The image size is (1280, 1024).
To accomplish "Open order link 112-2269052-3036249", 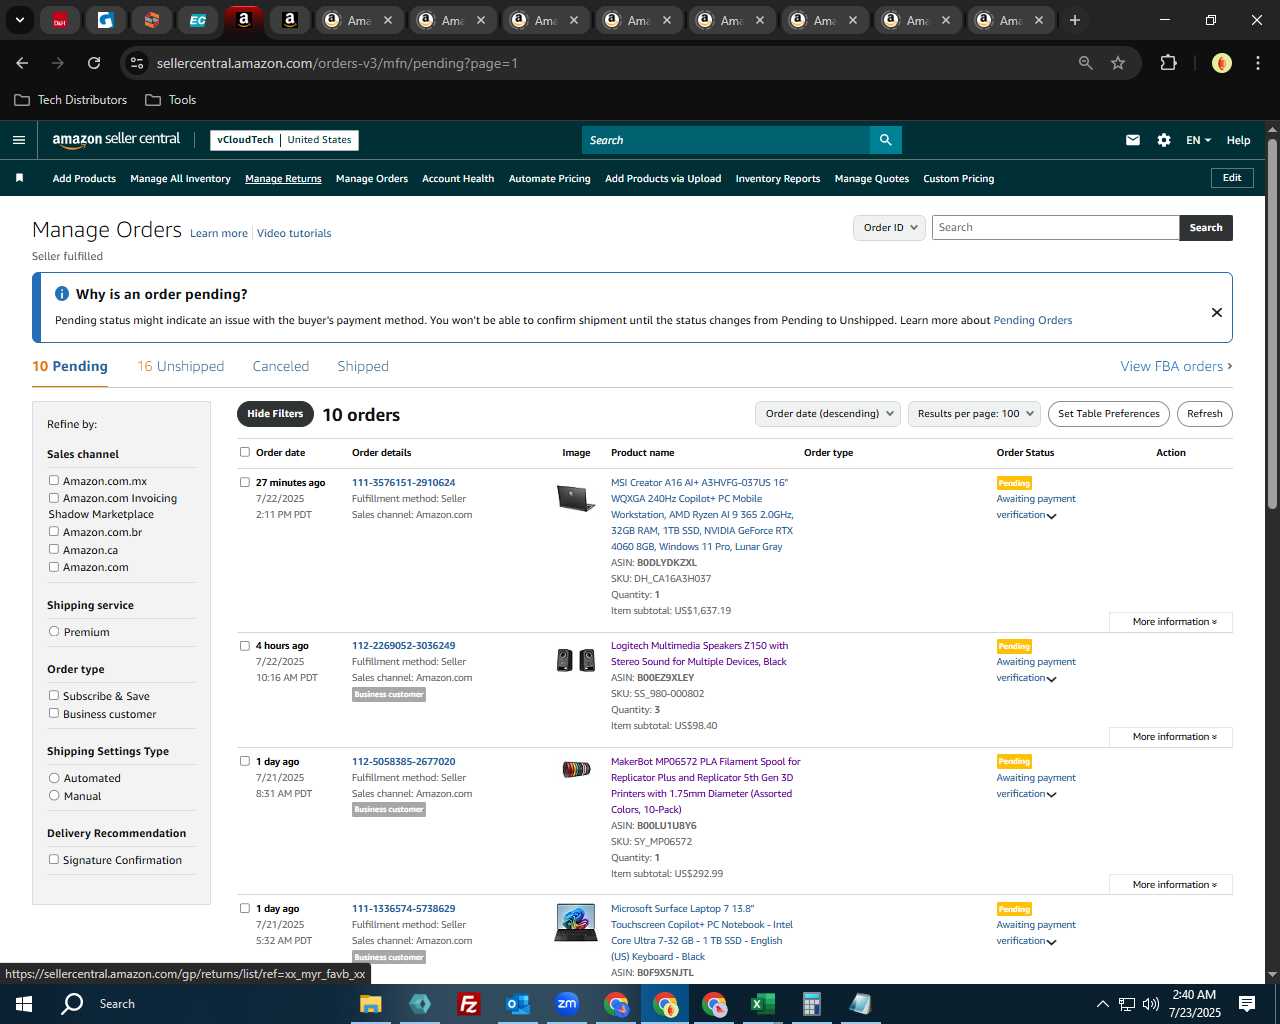I will click(403, 645).
